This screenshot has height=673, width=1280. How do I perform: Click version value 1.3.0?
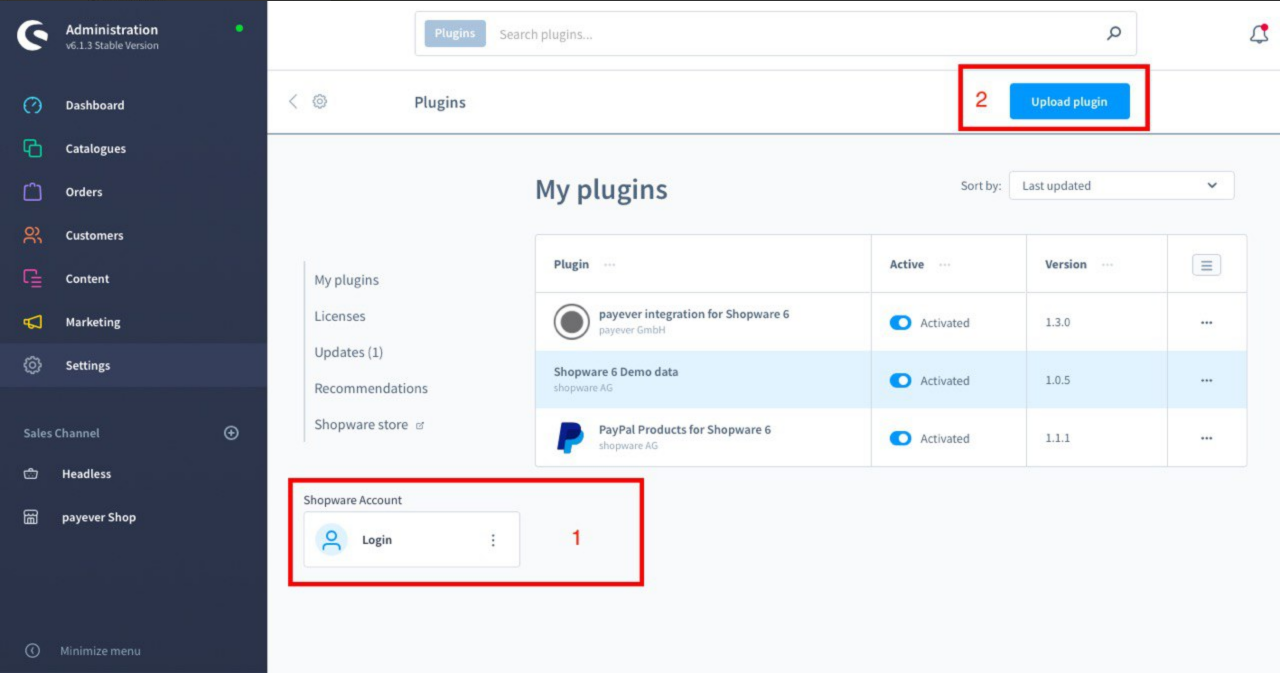(1057, 323)
